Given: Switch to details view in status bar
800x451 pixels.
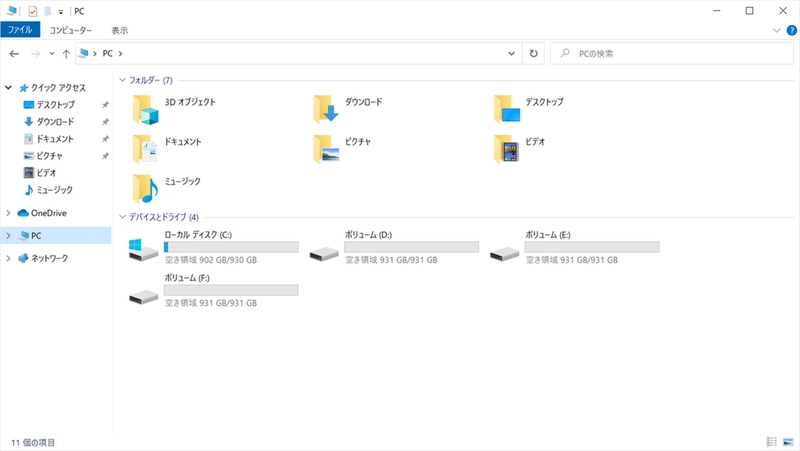Looking at the screenshot, I should 772,442.
